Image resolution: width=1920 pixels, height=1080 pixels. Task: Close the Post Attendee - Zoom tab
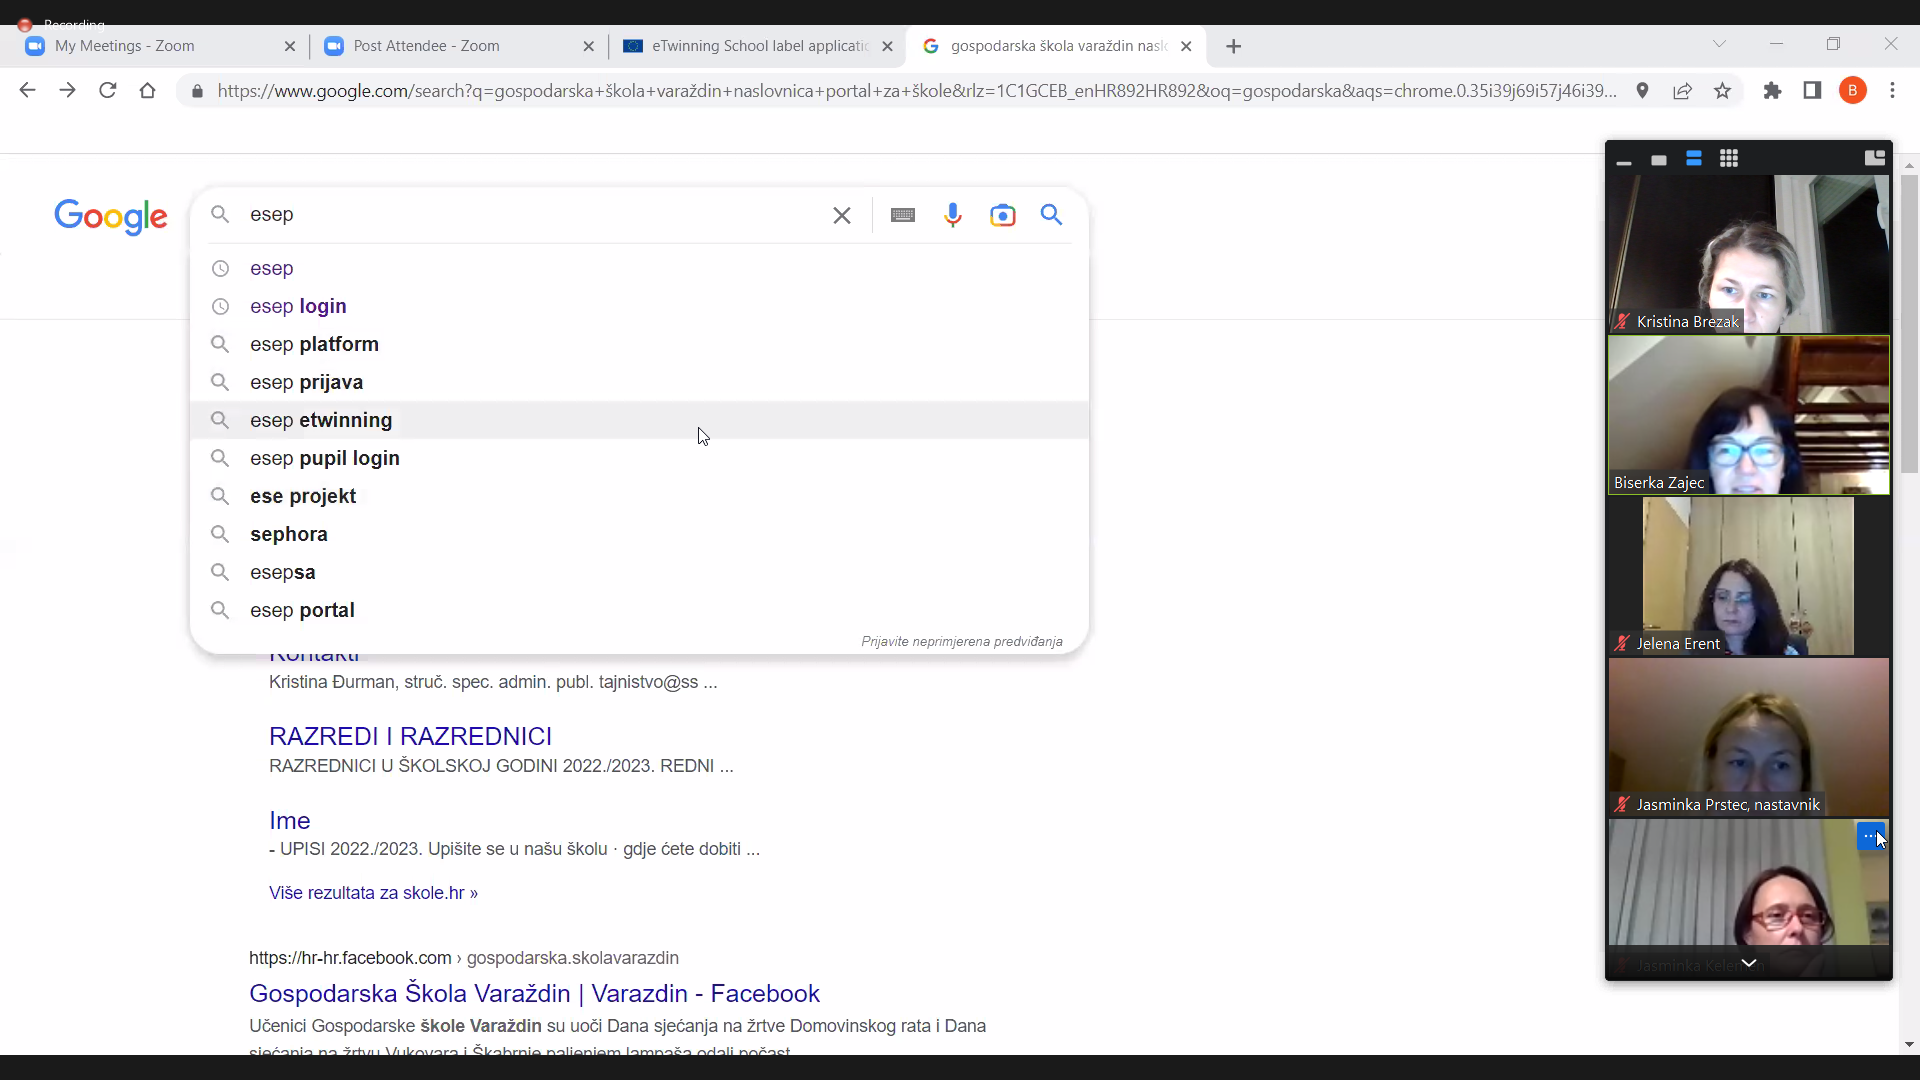(x=588, y=46)
